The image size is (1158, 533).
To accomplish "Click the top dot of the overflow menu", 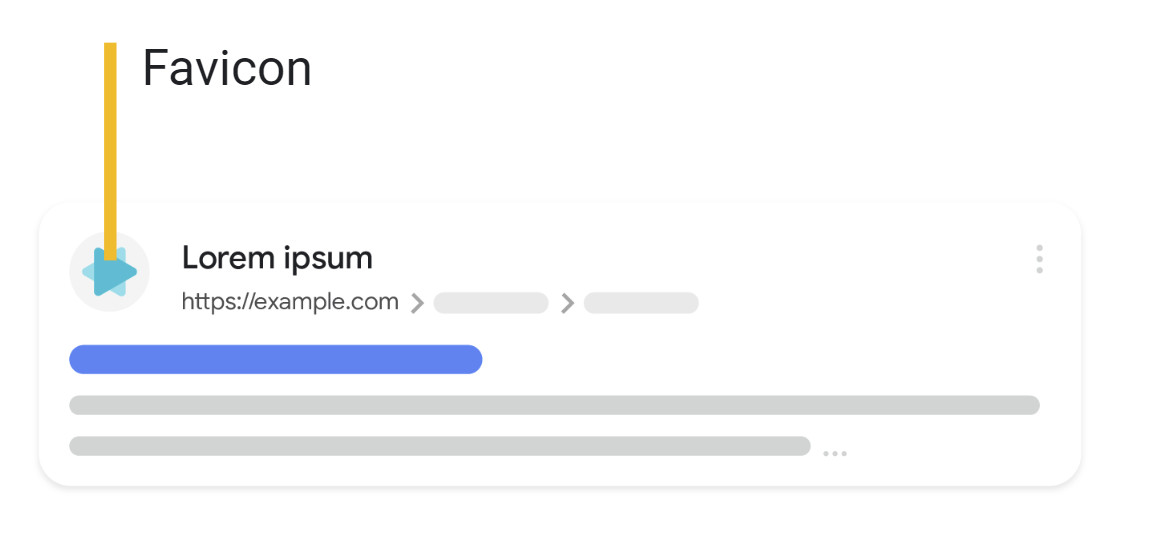I will point(1039,248).
